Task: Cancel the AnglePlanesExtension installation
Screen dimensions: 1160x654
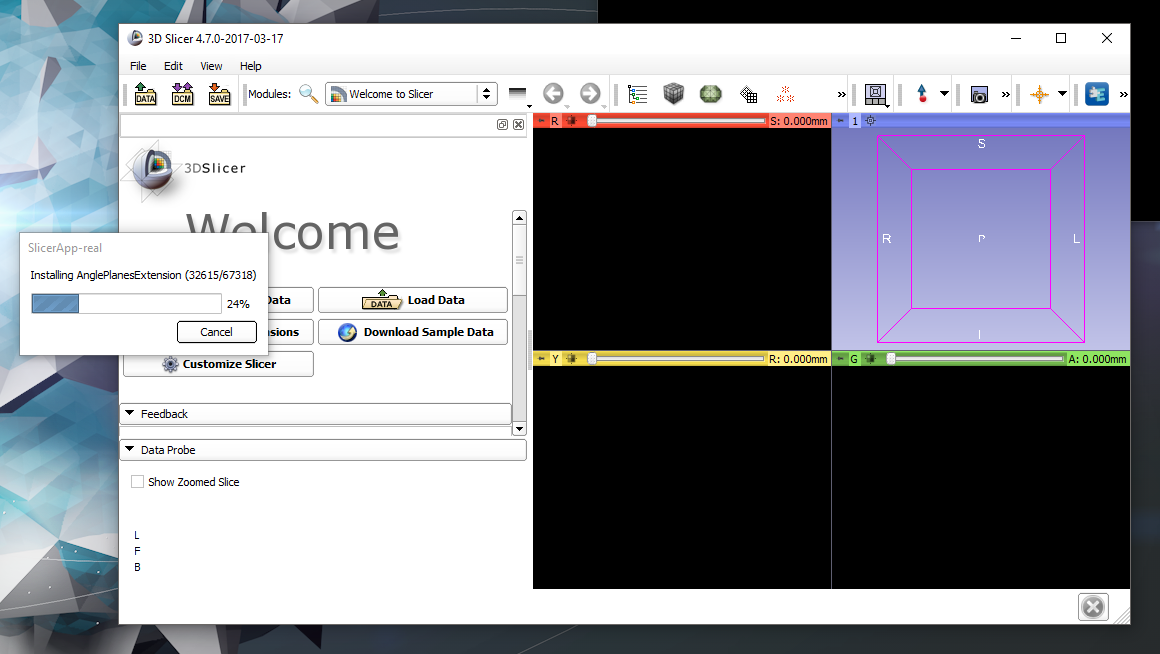Action: 216,332
